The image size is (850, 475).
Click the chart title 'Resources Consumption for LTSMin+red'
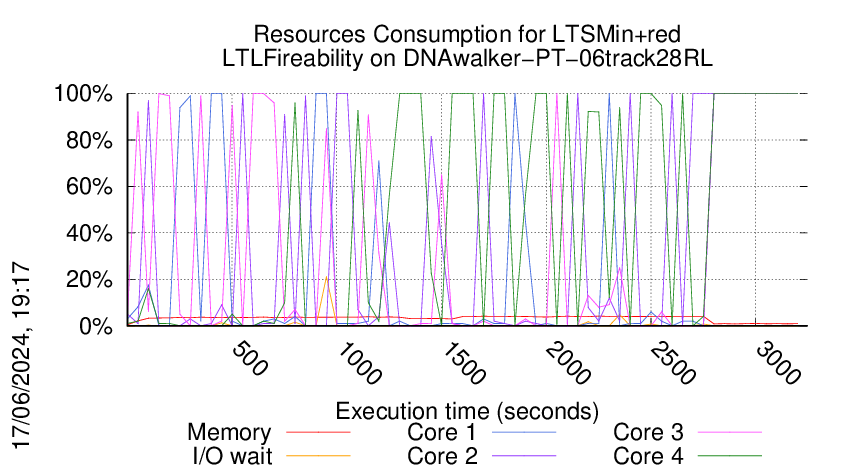click(467, 34)
